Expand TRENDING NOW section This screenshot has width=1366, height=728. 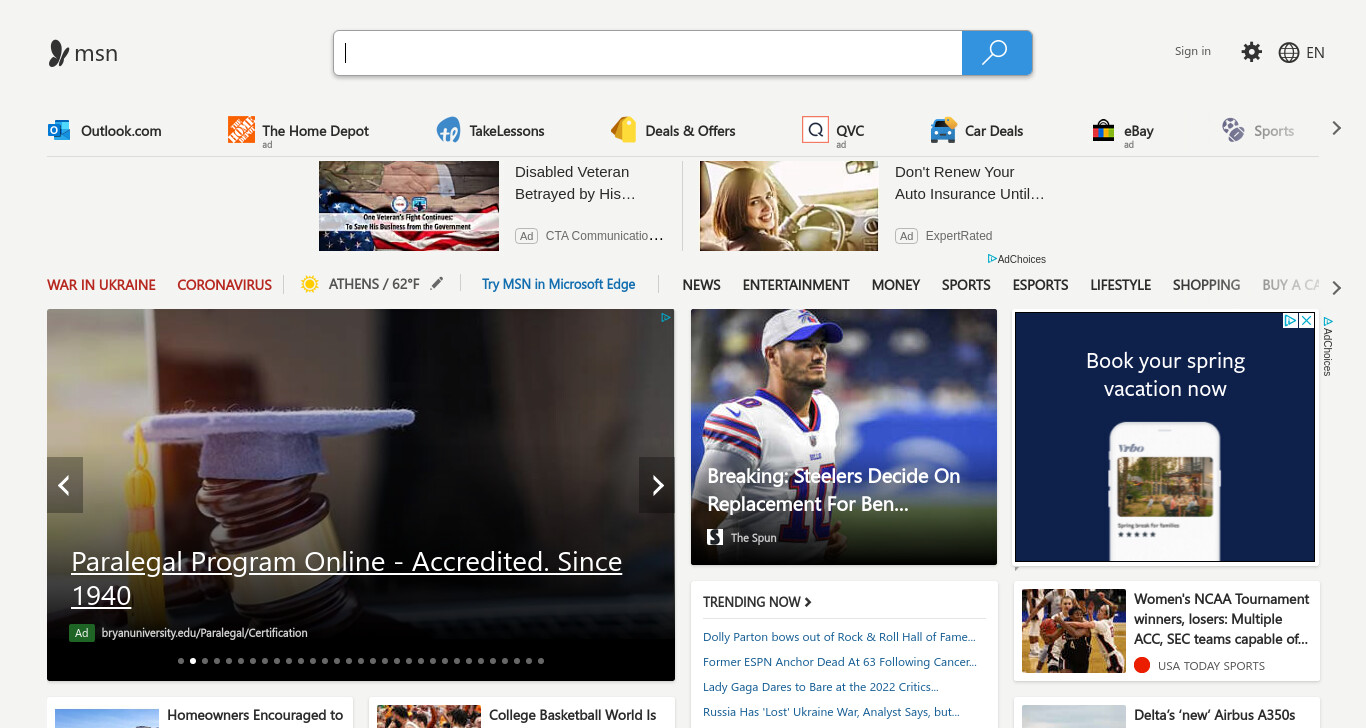point(757,602)
